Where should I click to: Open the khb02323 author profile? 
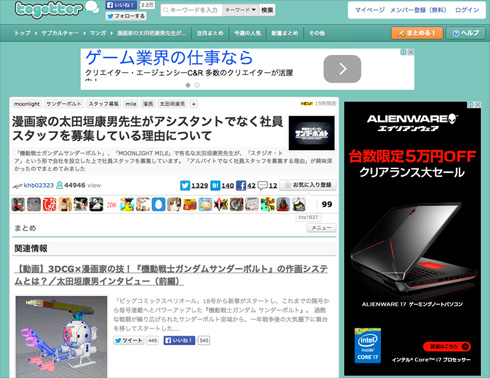coord(39,185)
